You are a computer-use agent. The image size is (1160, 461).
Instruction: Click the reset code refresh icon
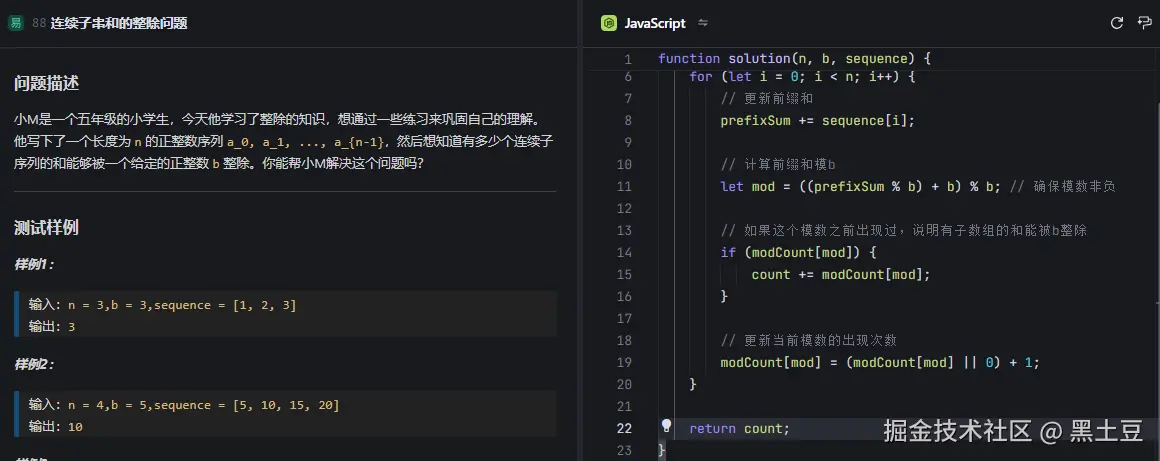(1117, 23)
